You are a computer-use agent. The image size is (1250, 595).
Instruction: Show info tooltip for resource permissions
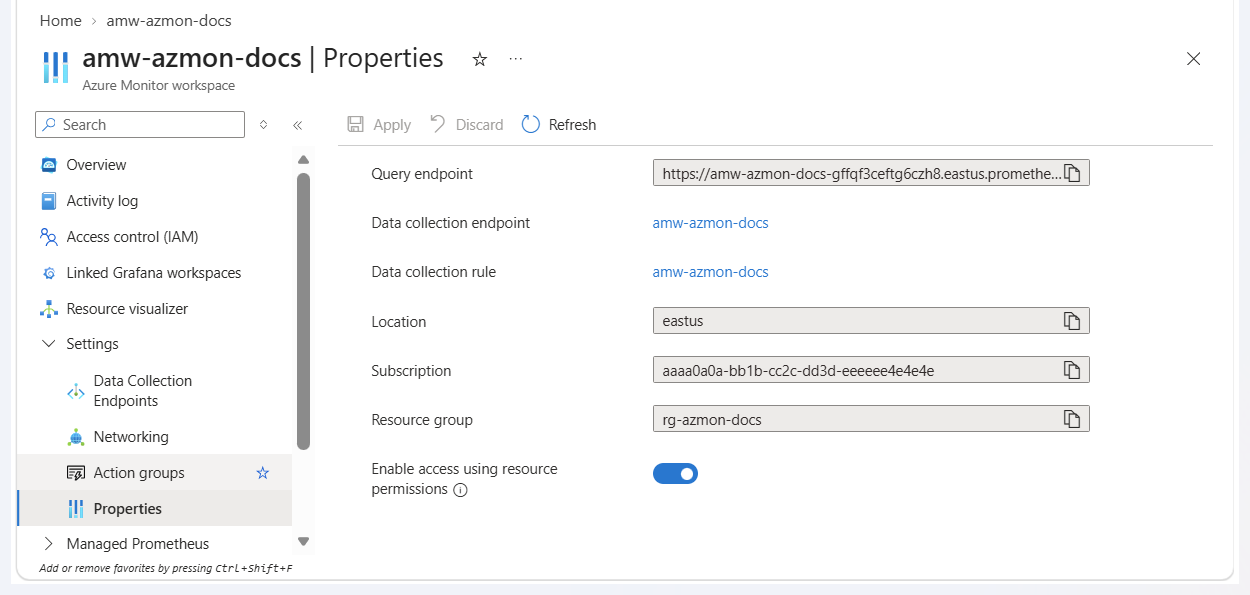point(461,490)
